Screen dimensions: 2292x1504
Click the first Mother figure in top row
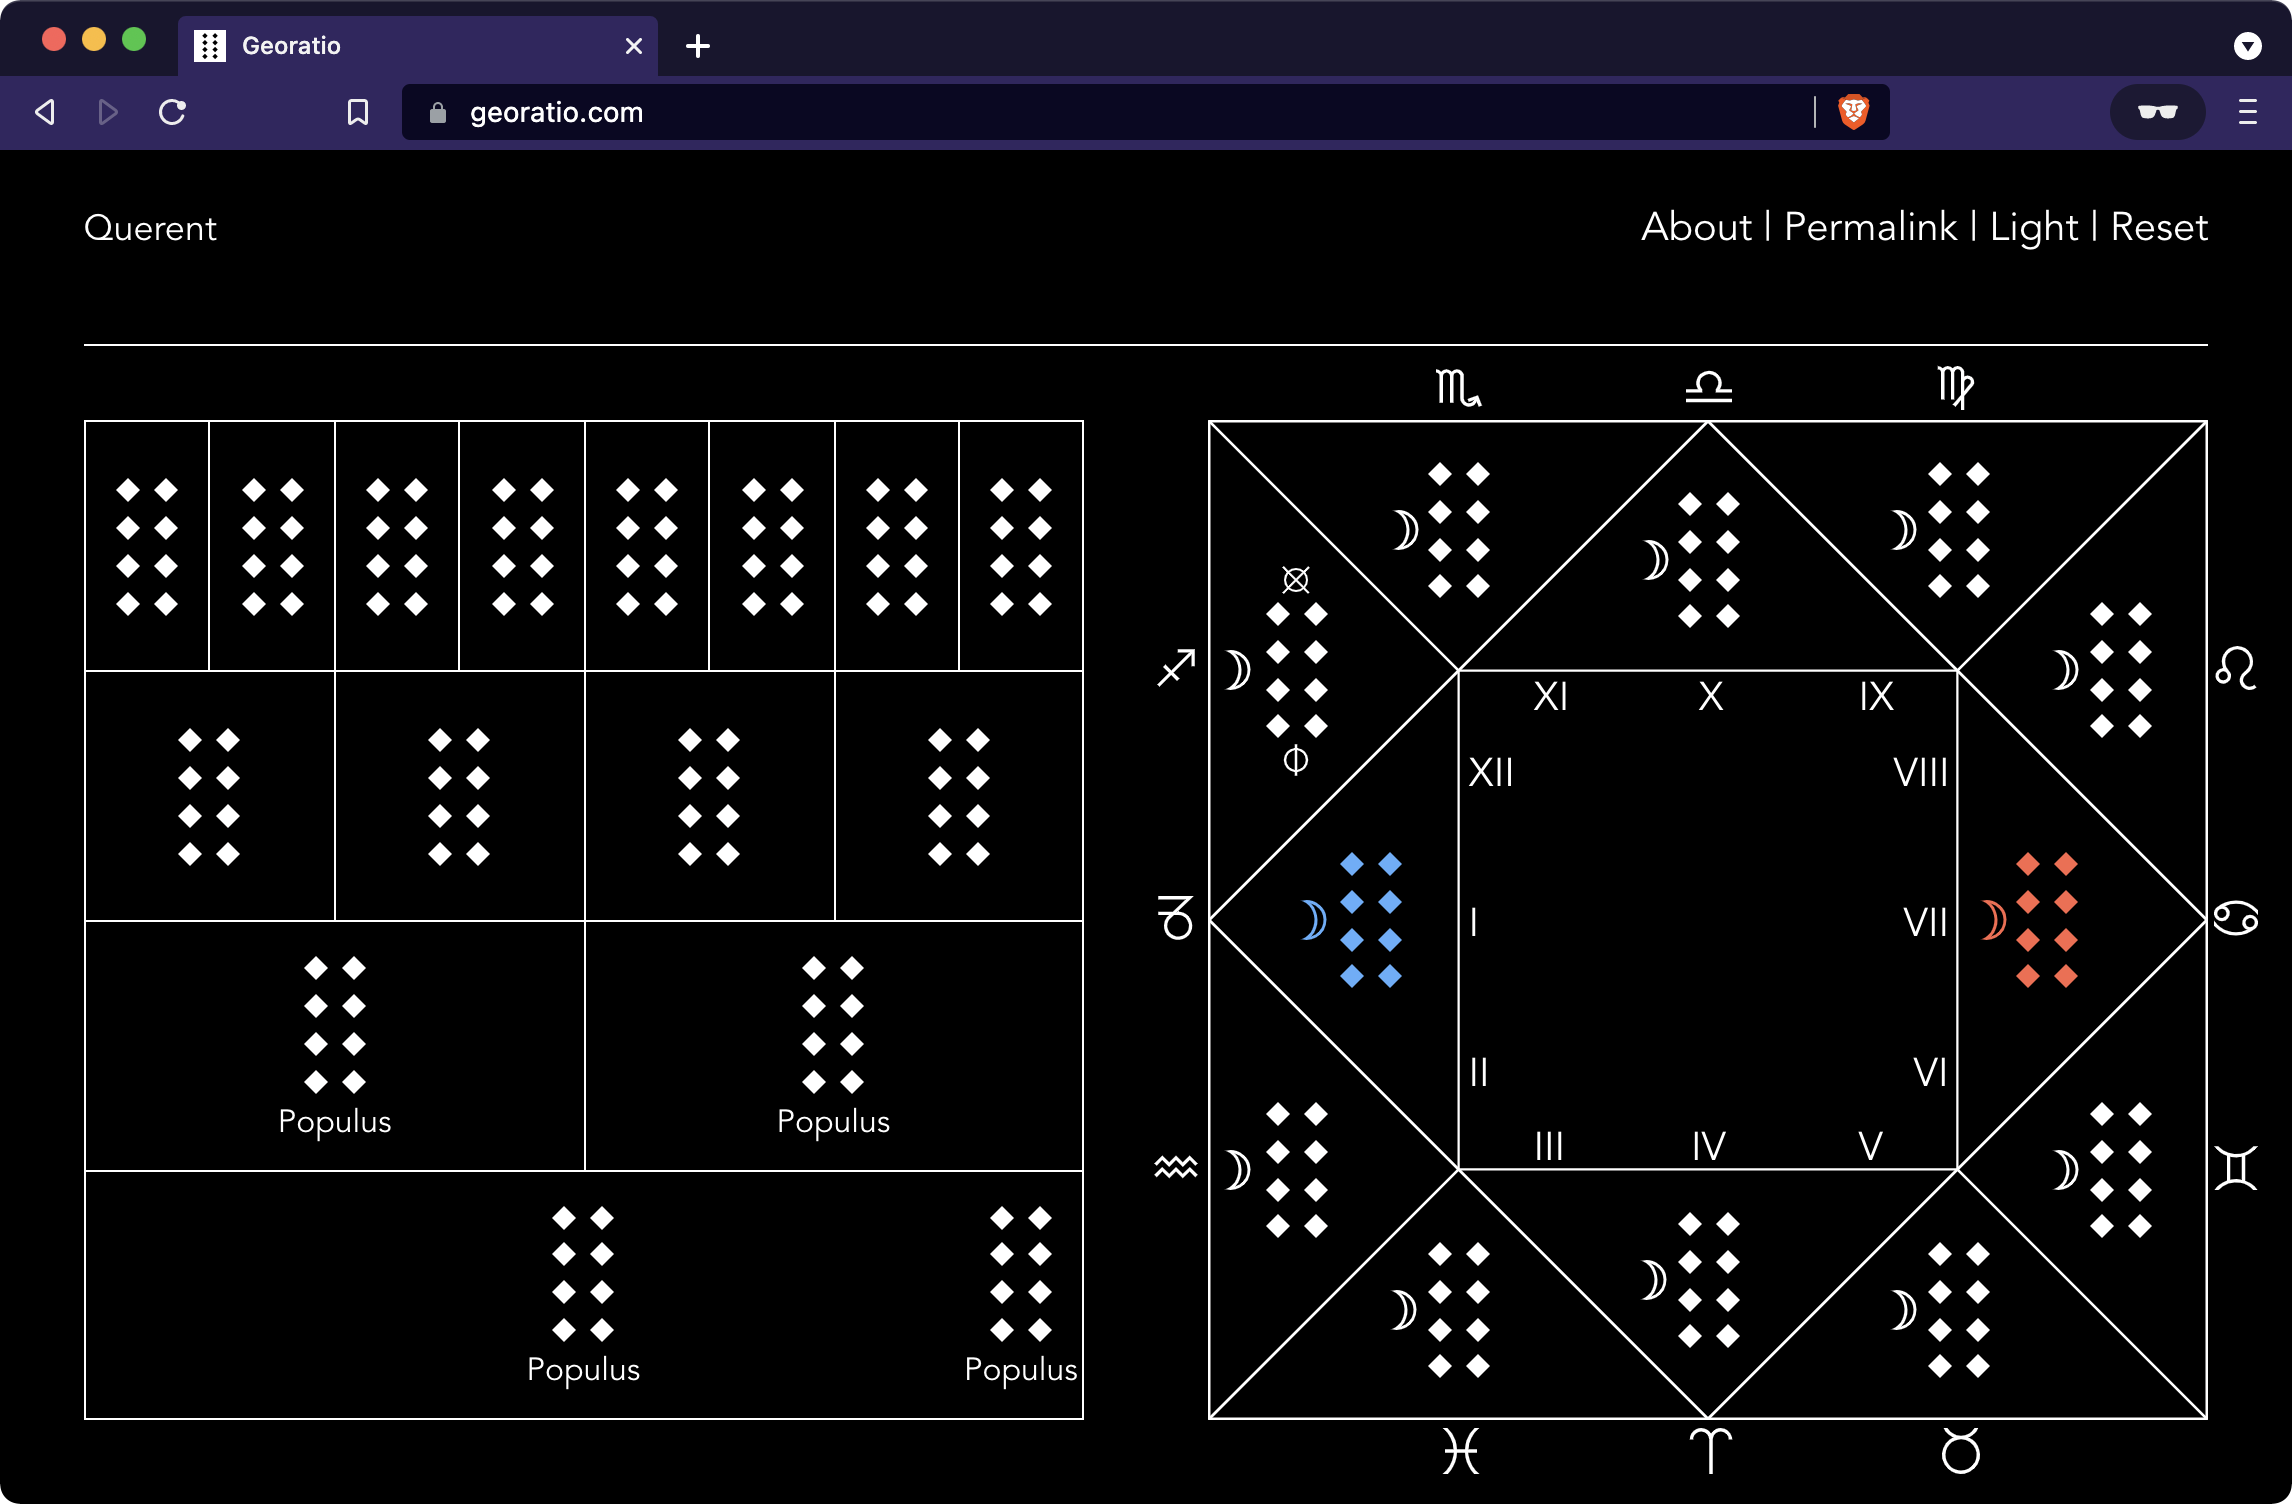pyautogui.click(x=147, y=547)
